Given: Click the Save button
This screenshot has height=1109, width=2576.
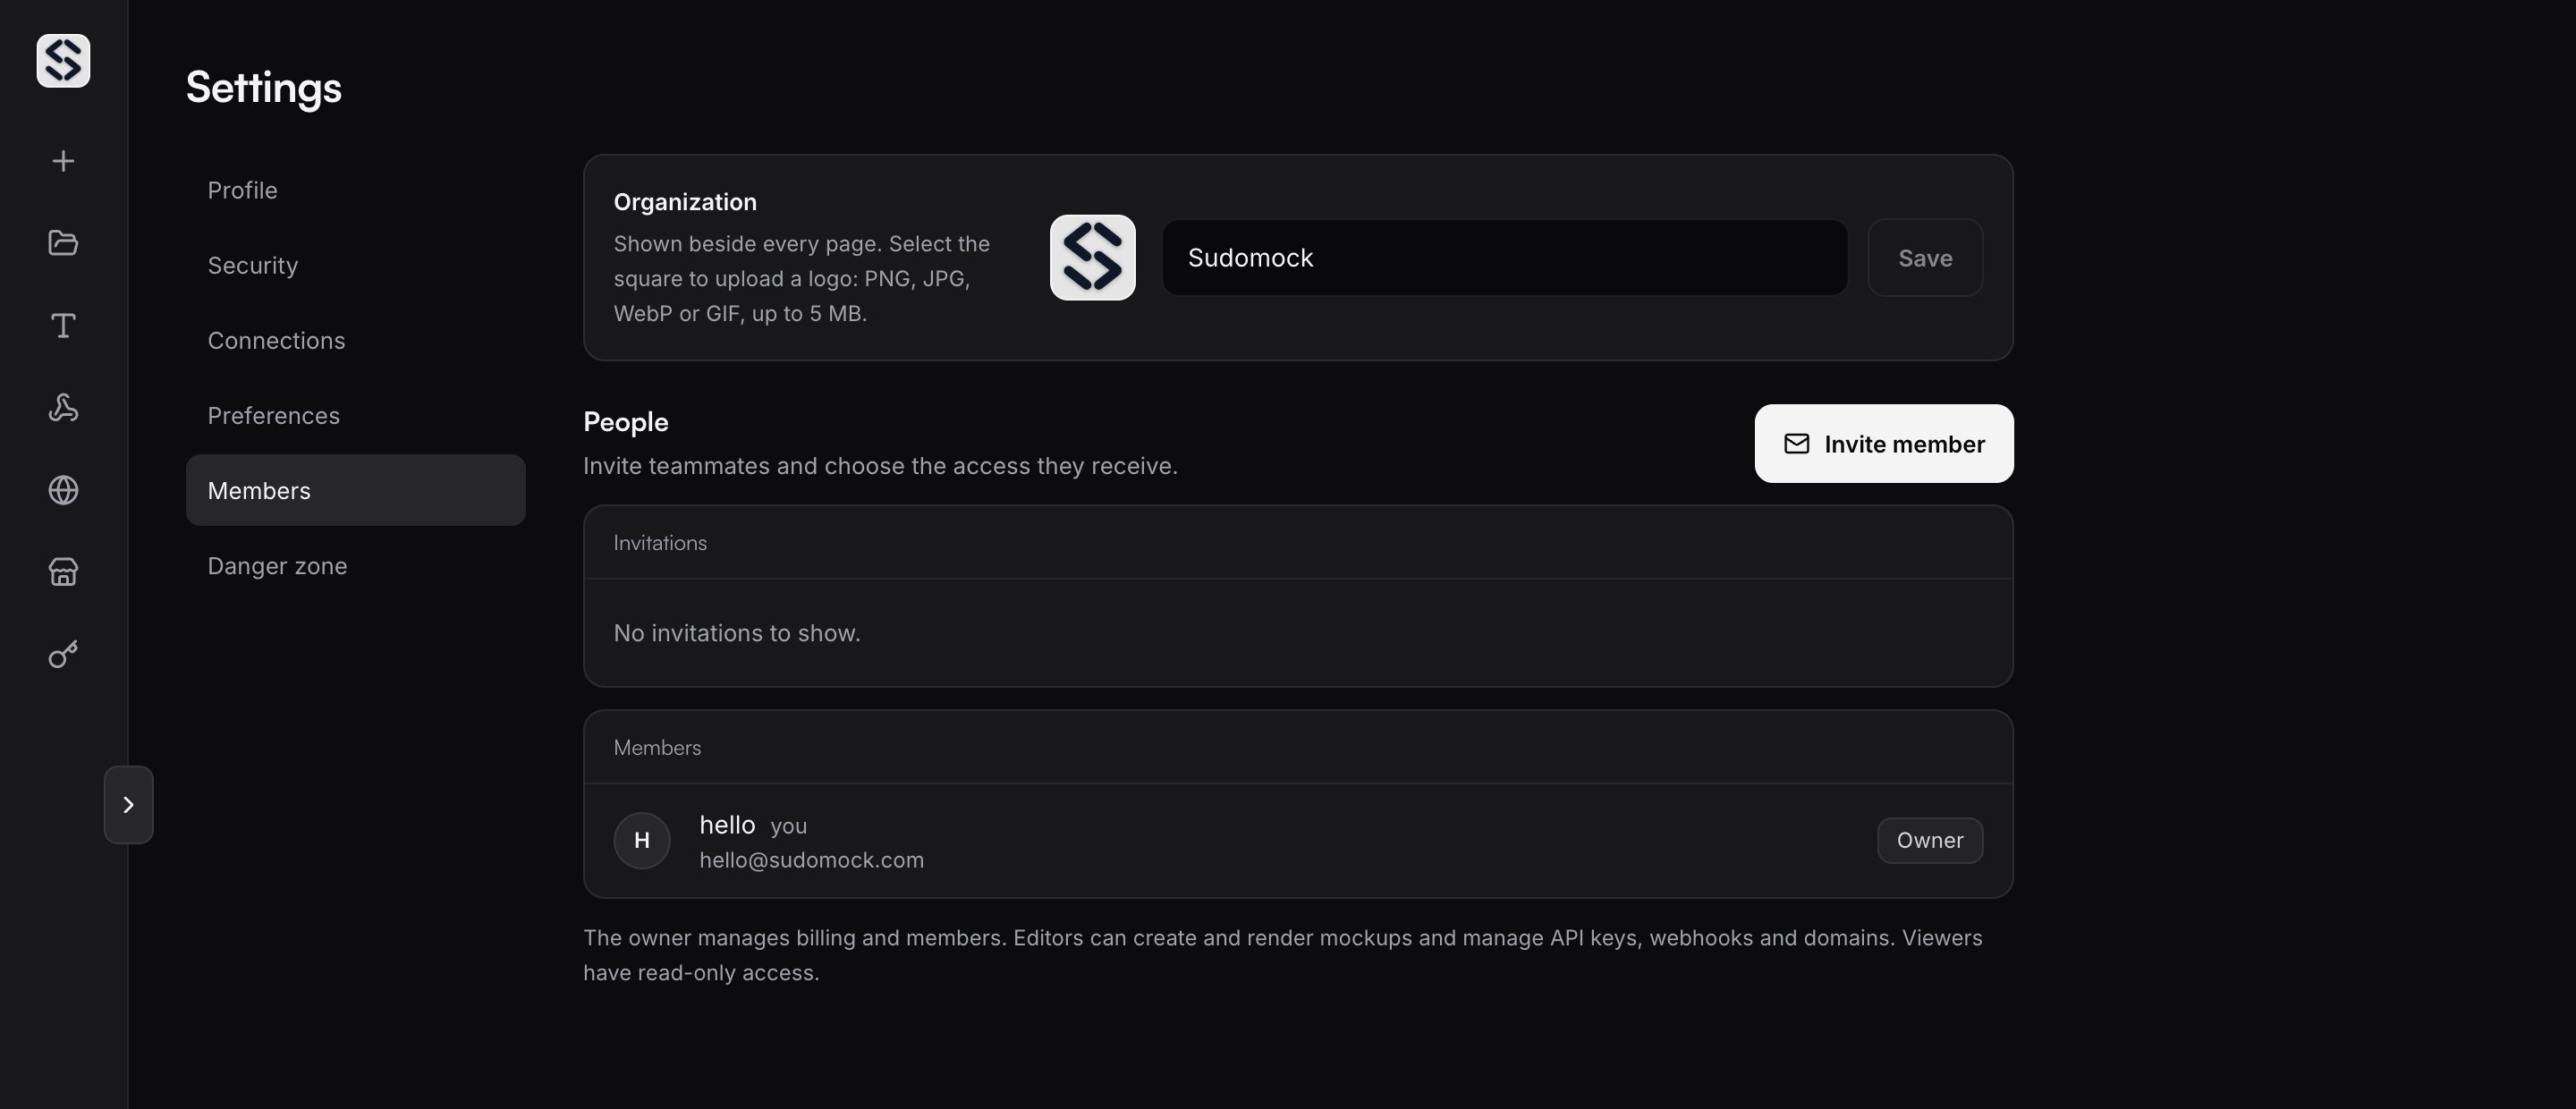Looking at the screenshot, I should (1924, 257).
